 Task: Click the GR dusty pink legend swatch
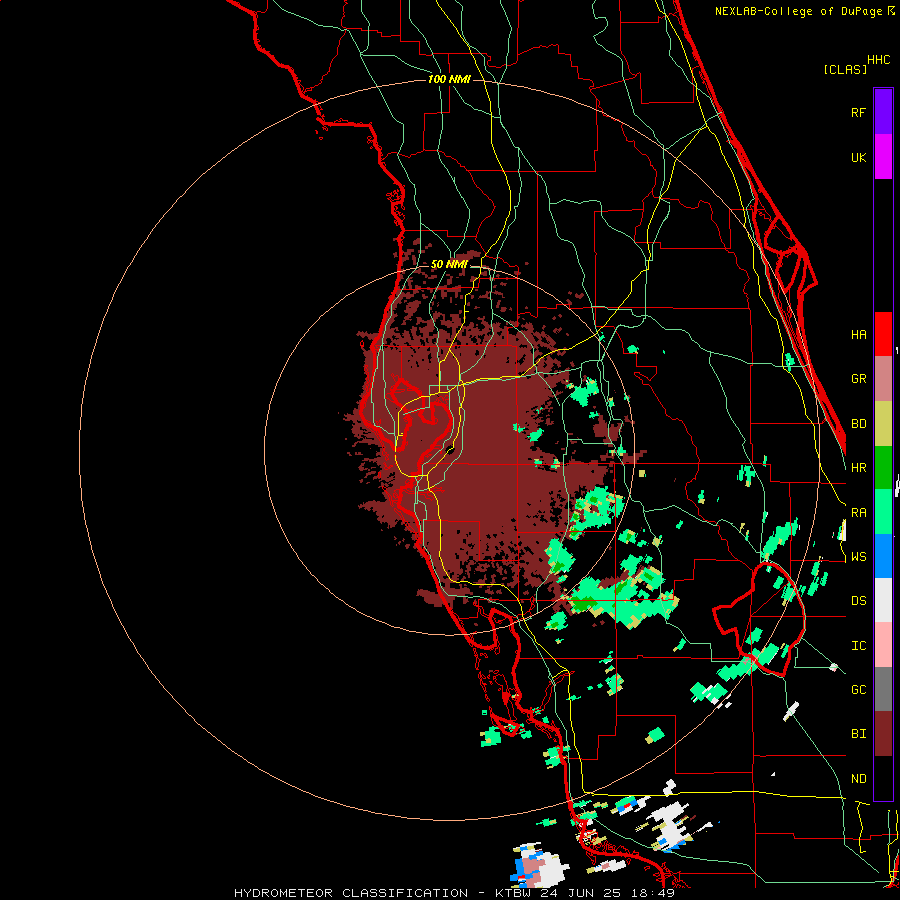[x=883, y=379]
